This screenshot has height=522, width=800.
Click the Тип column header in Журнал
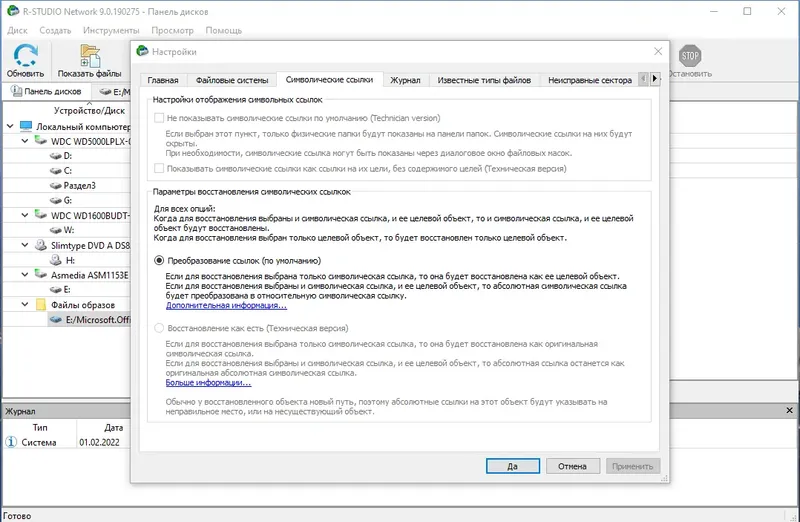coord(40,428)
